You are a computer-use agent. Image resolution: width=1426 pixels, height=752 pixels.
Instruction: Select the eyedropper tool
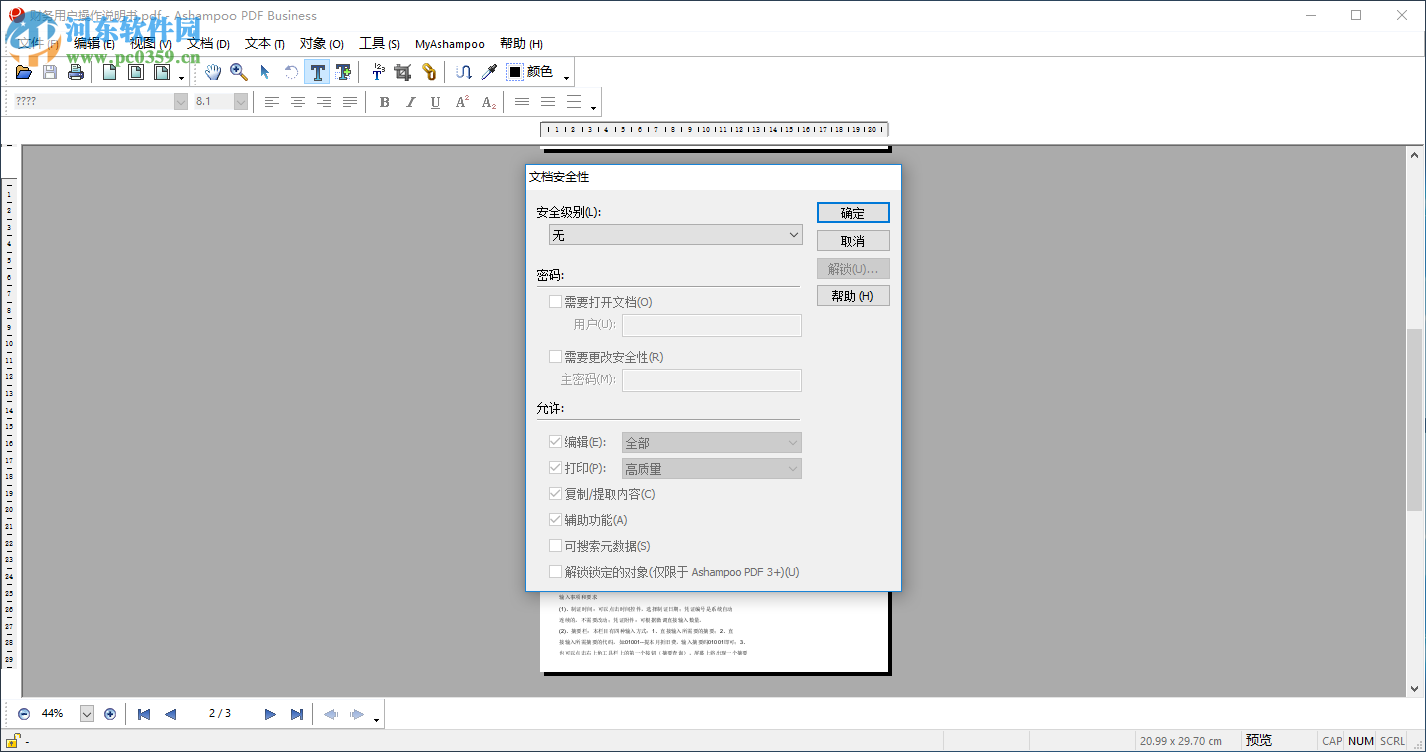click(488, 71)
